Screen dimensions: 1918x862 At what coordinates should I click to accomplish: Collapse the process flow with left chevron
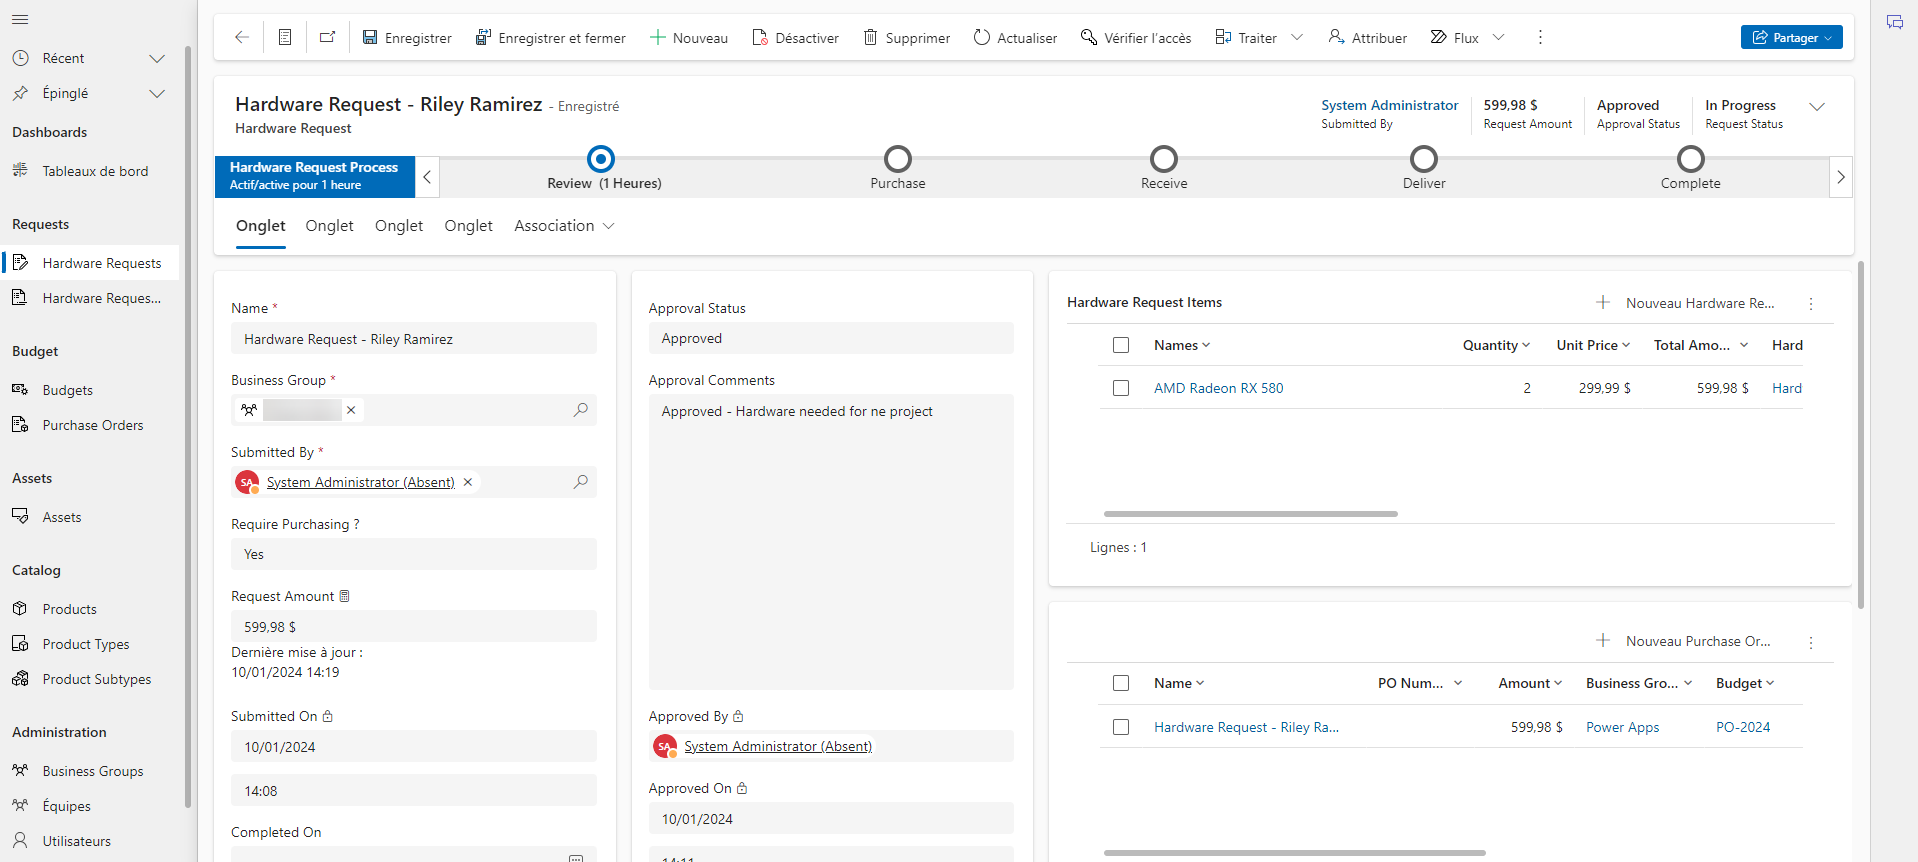427,177
